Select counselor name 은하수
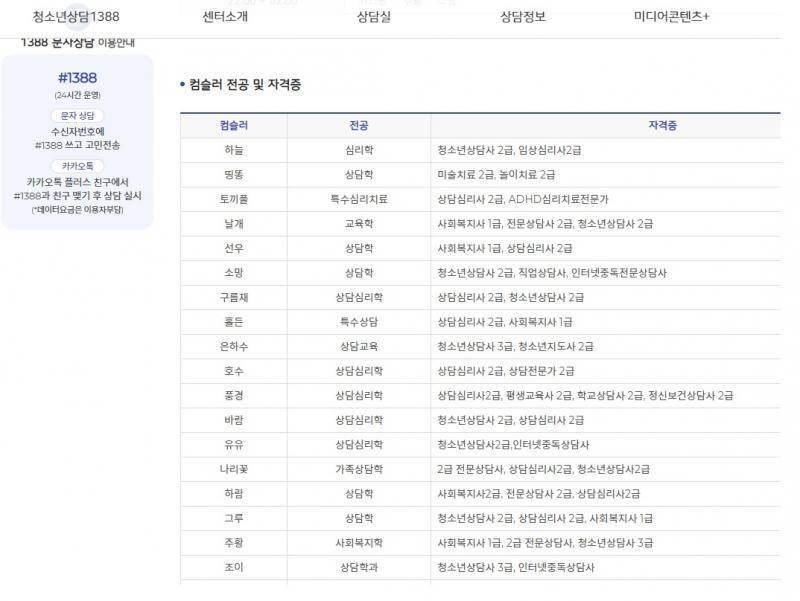This screenshot has height=601, width=800. 234,346
